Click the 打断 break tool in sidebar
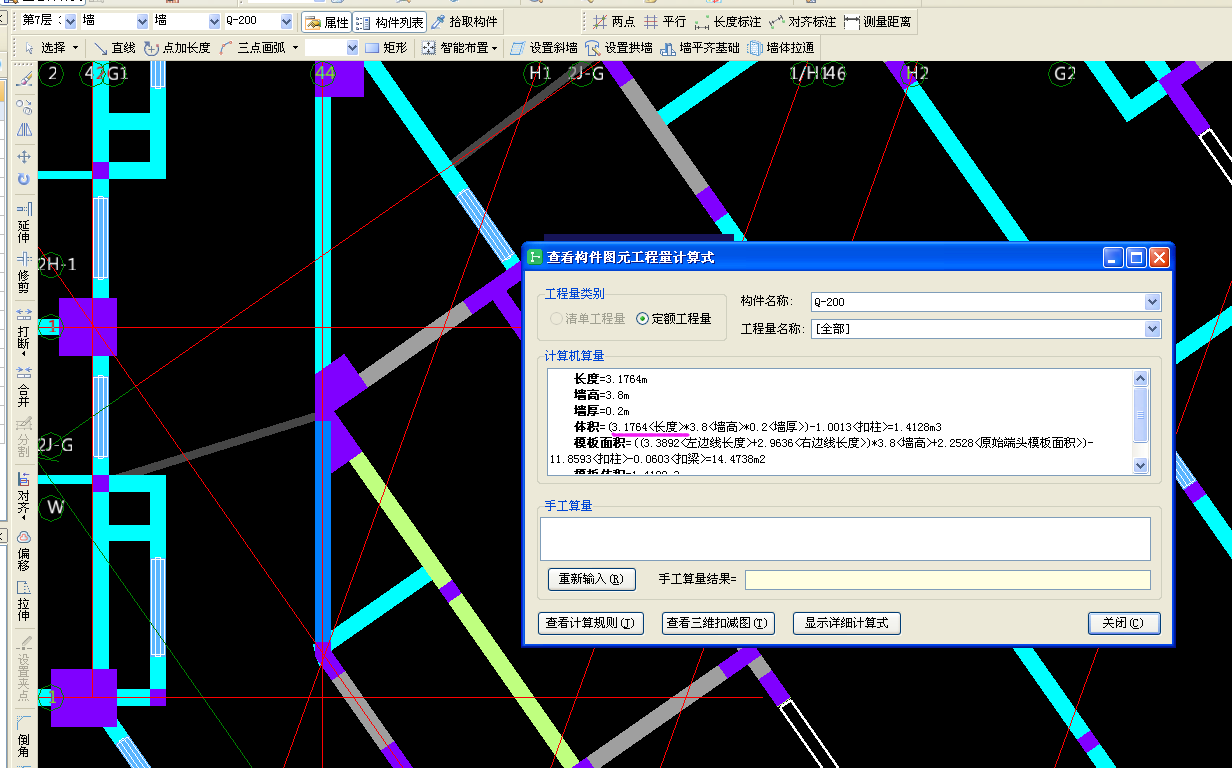The image size is (1232, 768). coord(24,333)
